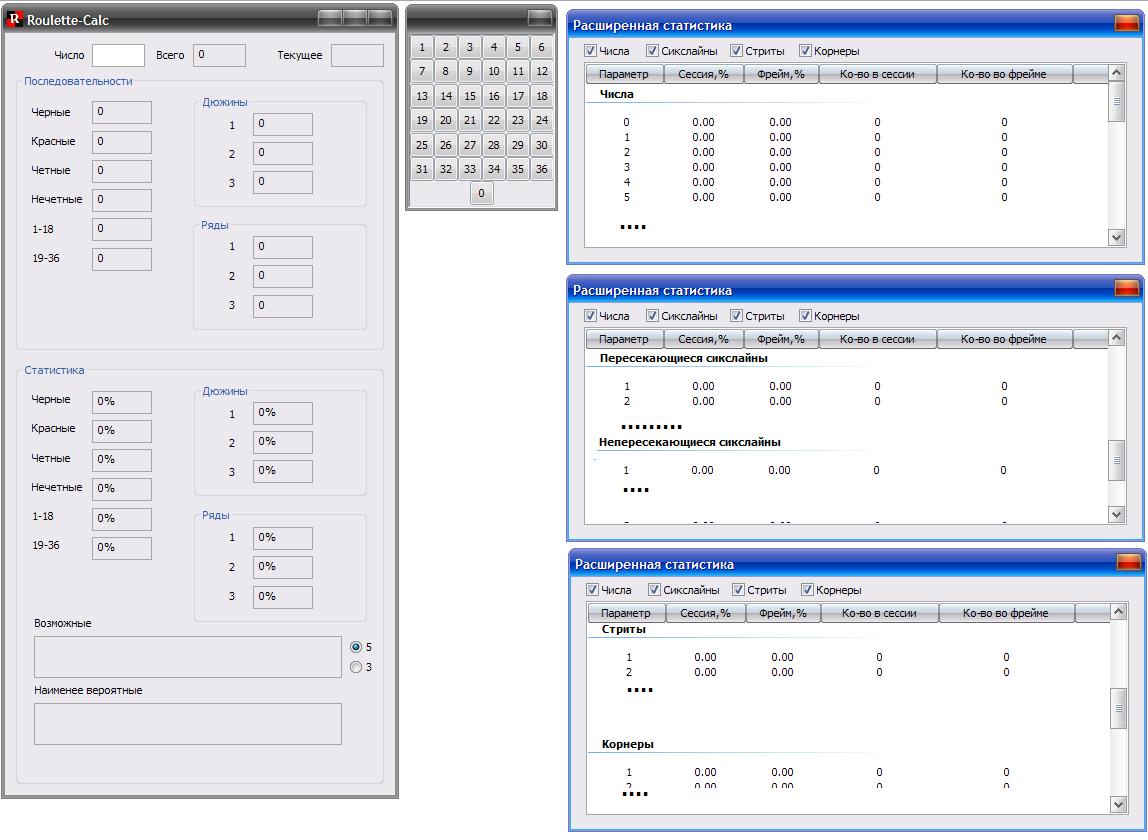Sort by Фрейм,% in the top statistics table

click(x=781, y=74)
